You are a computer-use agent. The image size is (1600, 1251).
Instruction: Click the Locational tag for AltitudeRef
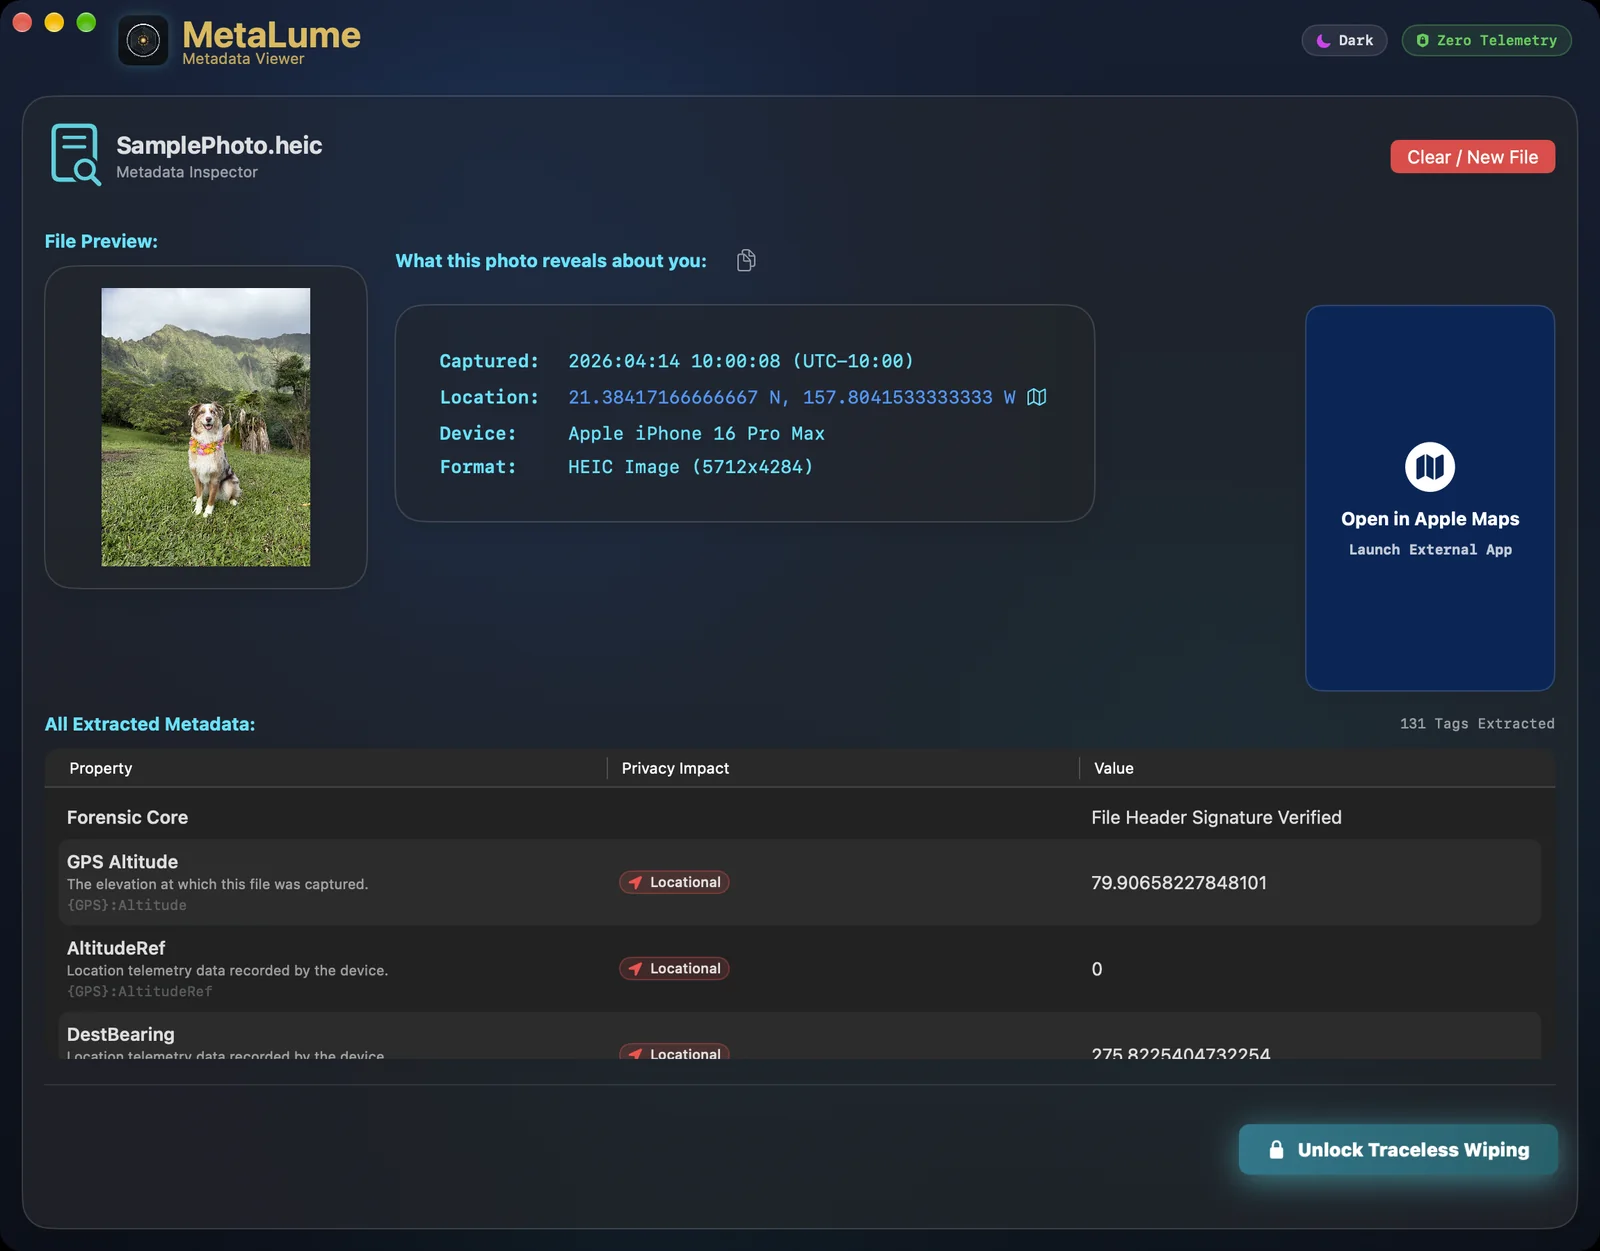[x=674, y=968]
